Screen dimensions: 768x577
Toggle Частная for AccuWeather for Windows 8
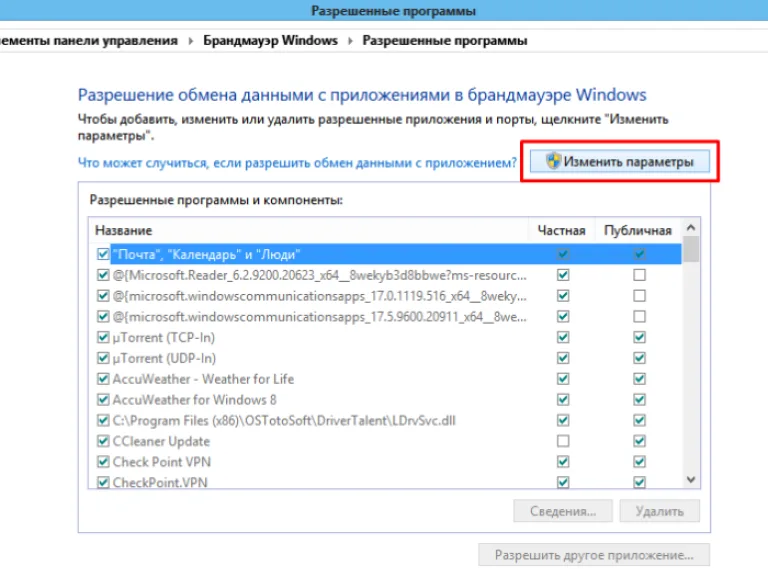563,400
